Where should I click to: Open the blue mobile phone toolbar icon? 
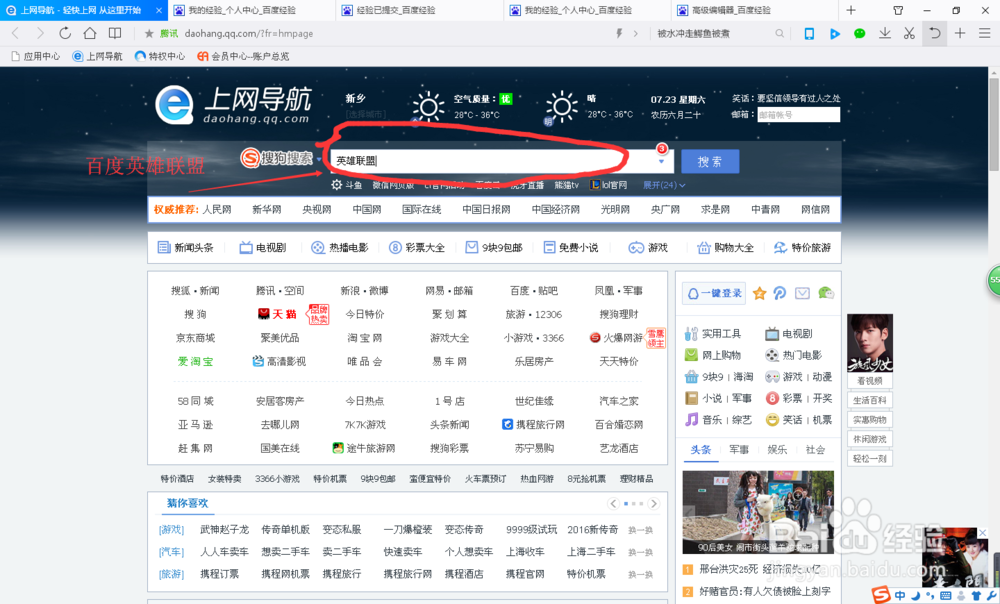coord(809,34)
